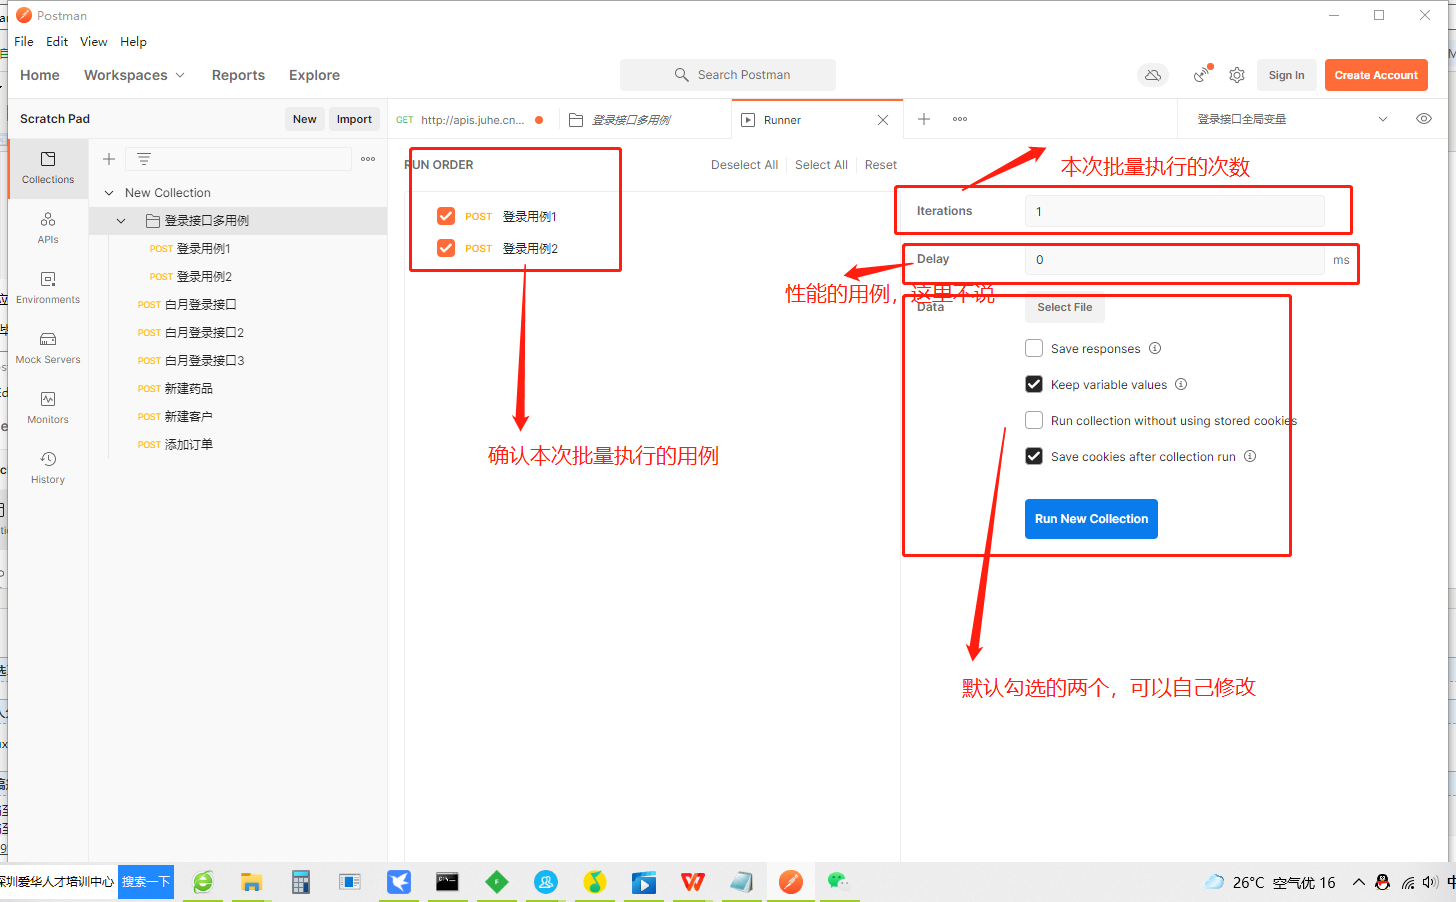Switch to the 登录接口多用例 folder tab

click(x=646, y=120)
